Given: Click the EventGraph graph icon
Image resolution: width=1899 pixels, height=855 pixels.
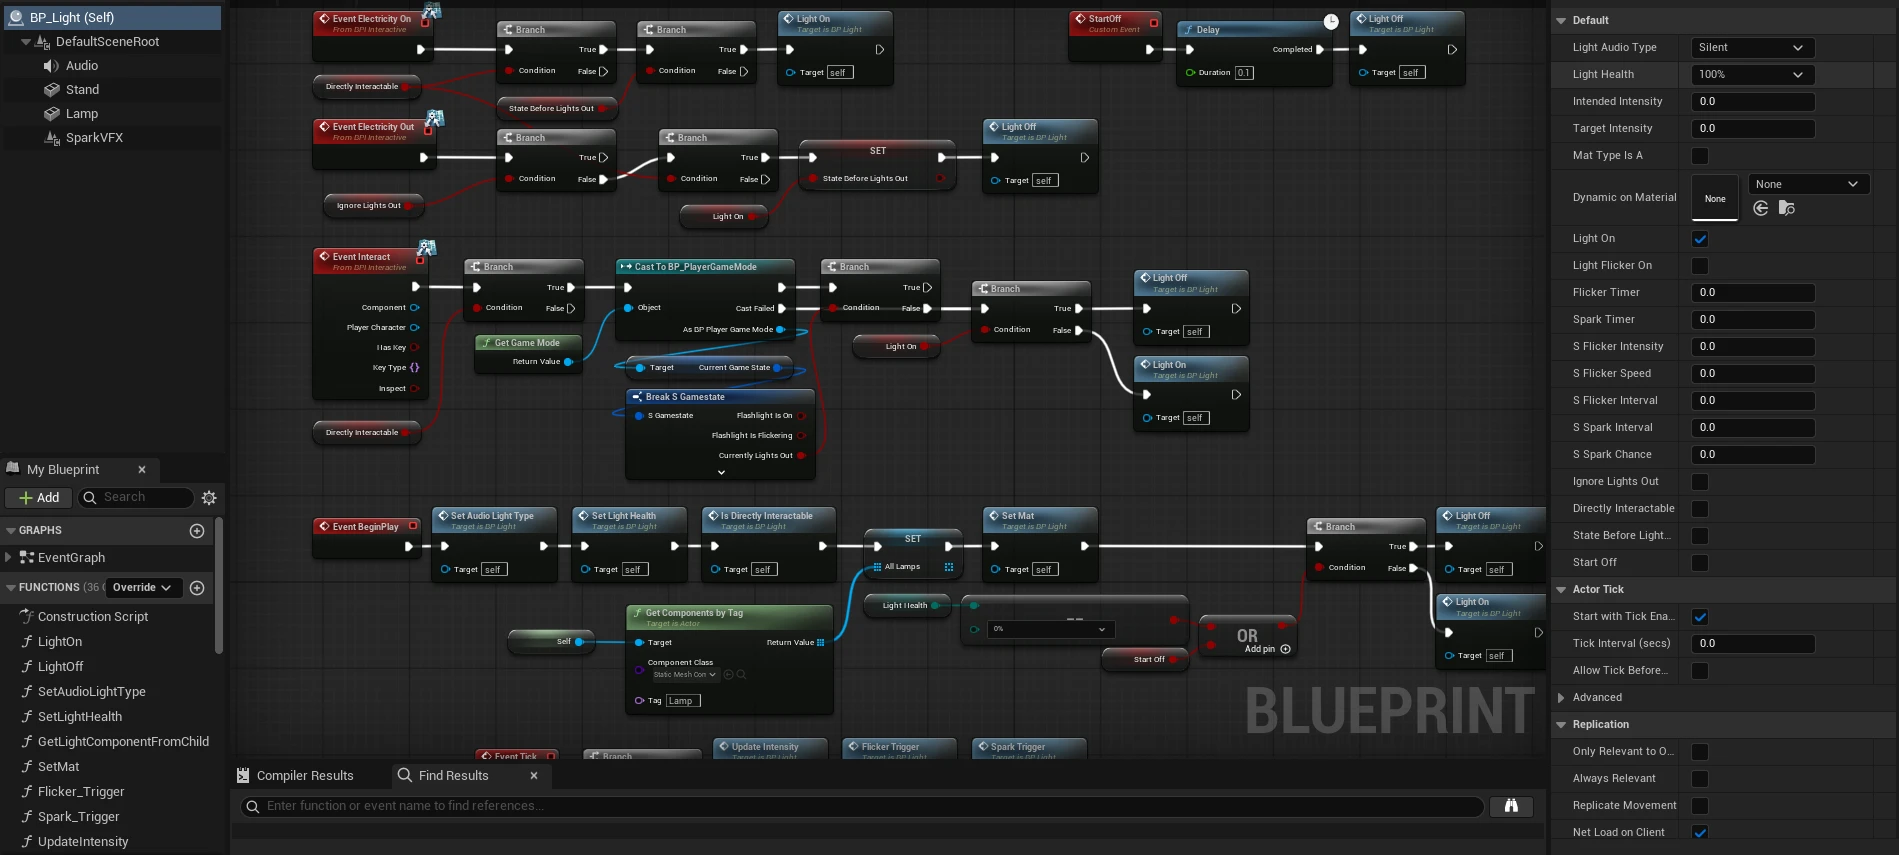Looking at the screenshot, I should (x=27, y=558).
